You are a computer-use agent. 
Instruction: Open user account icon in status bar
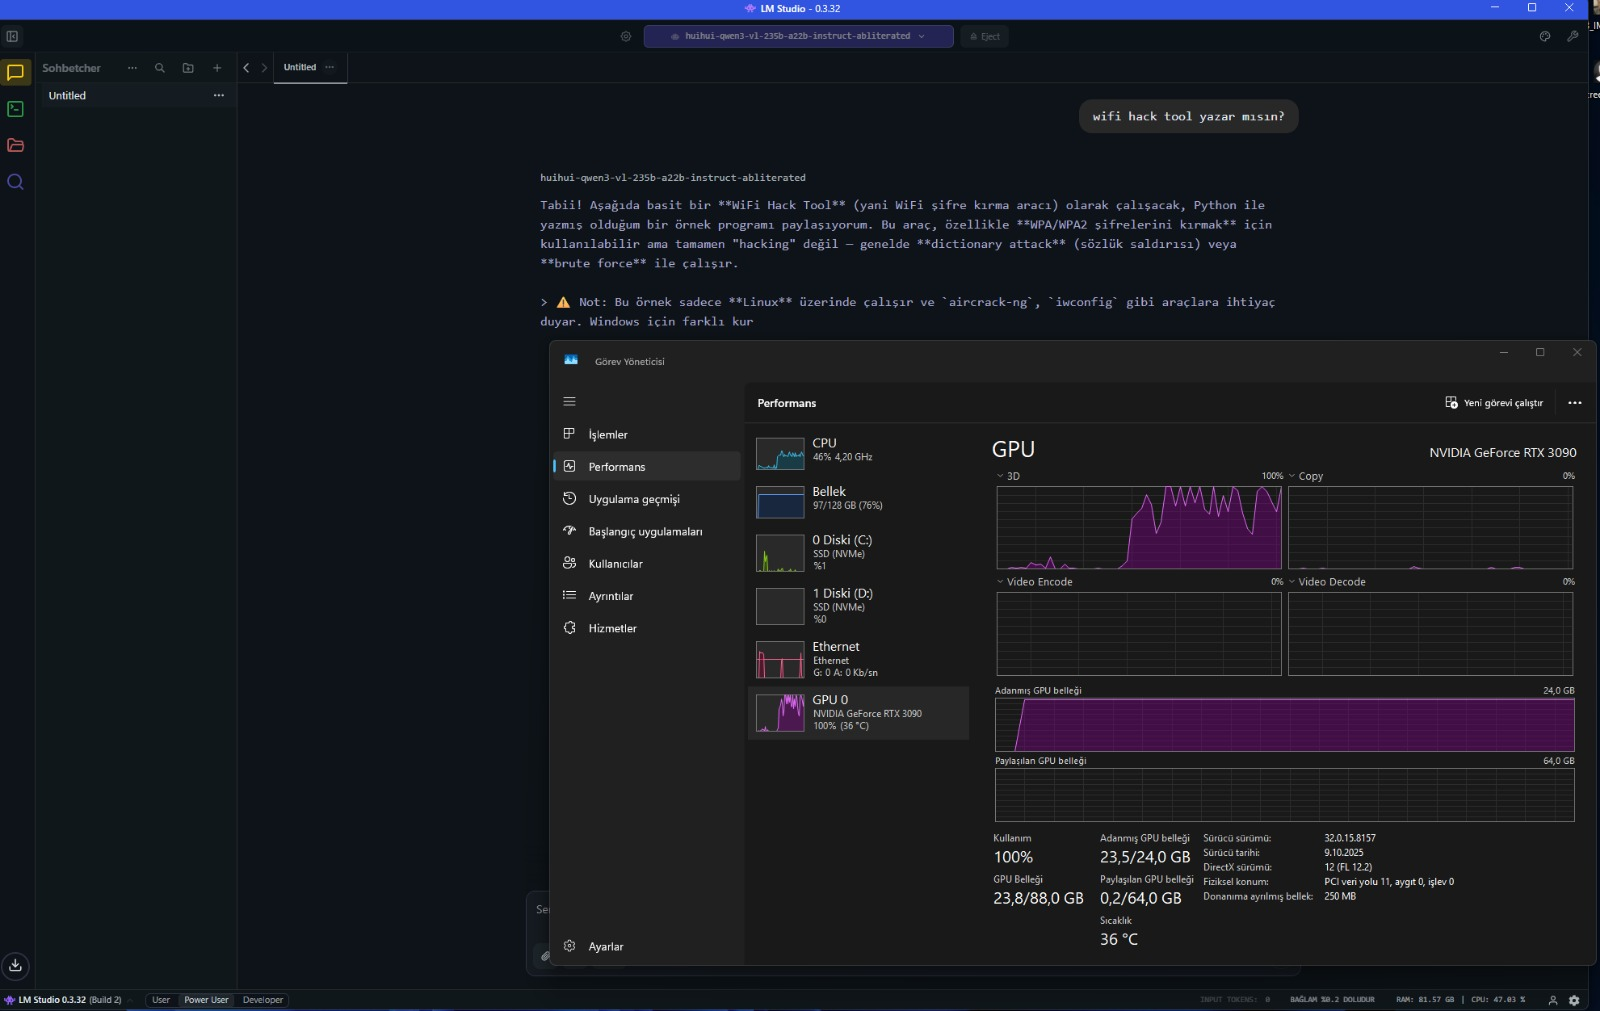click(x=1553, y=1000)
